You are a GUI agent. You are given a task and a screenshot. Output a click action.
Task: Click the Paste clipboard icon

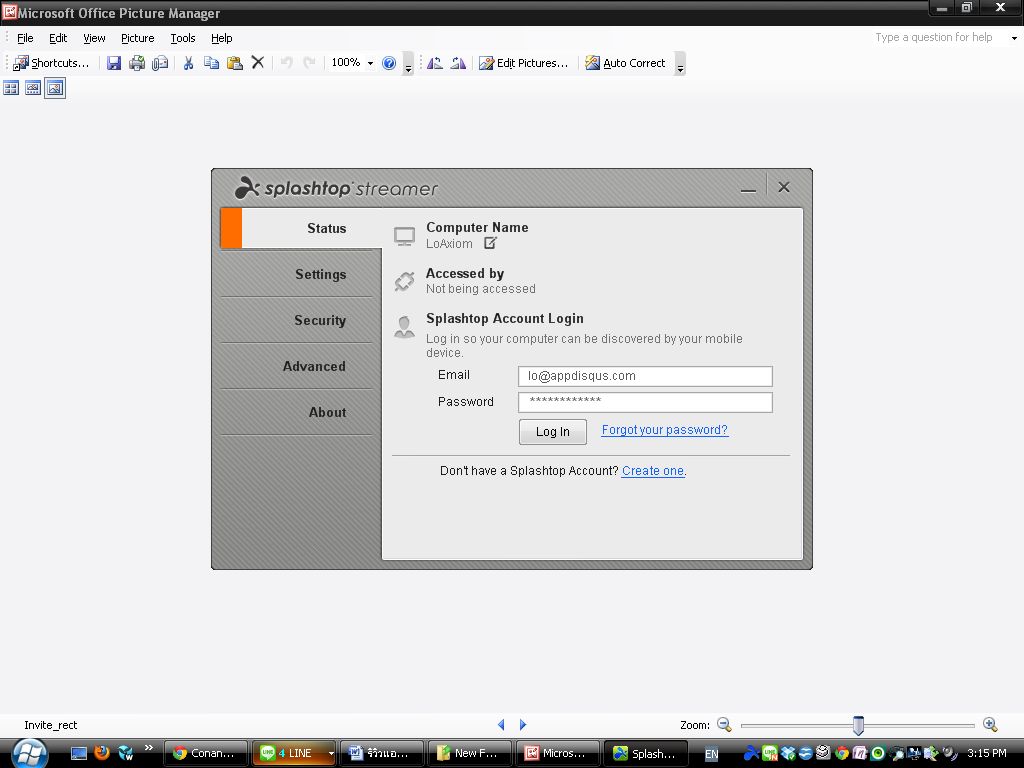pyautogui.click(x=234, y=63)
